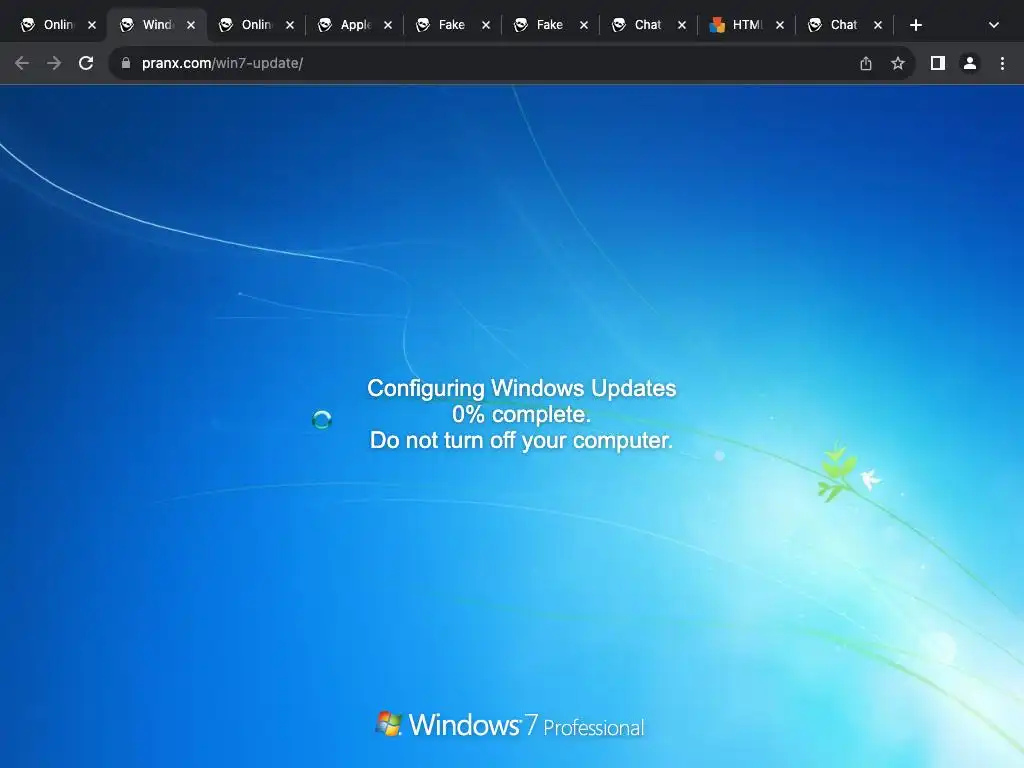
Task: Click the '0% complete.' text
Action: point(521,414)
